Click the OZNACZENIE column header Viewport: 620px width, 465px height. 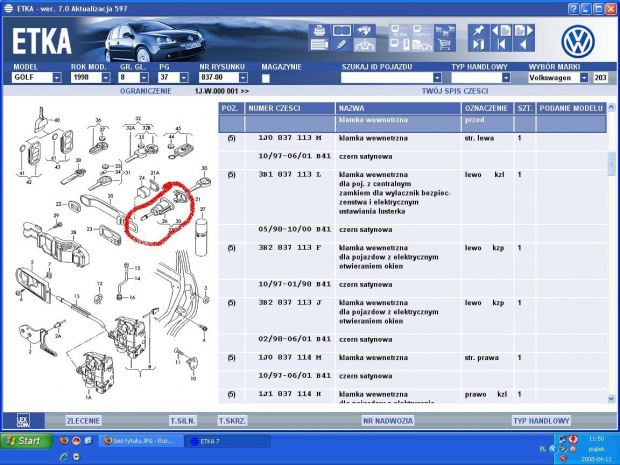(487, 108)
